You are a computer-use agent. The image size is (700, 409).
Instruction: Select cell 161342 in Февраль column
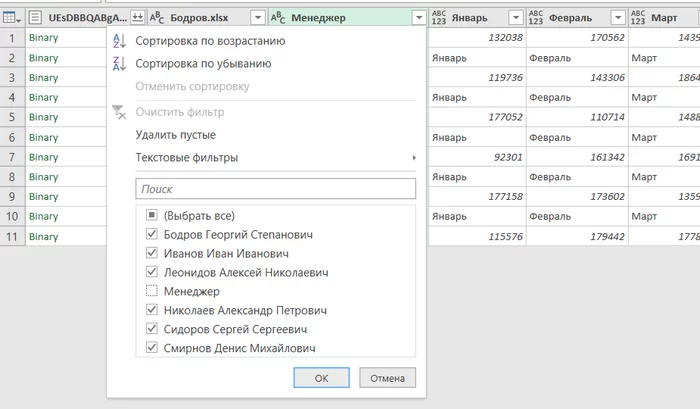(x=577, y=157)
